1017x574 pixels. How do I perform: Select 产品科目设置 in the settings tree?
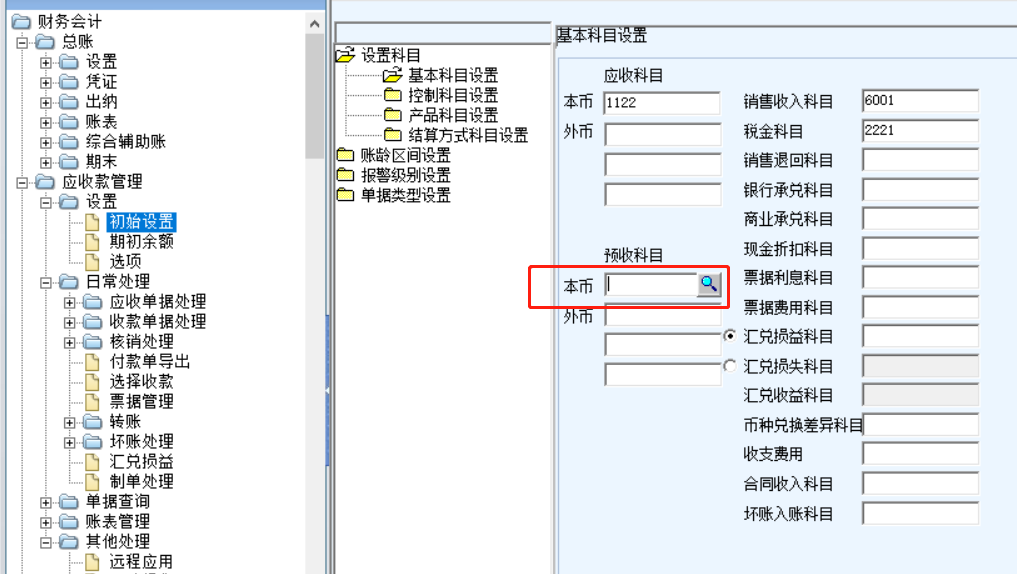coord(453,115)
